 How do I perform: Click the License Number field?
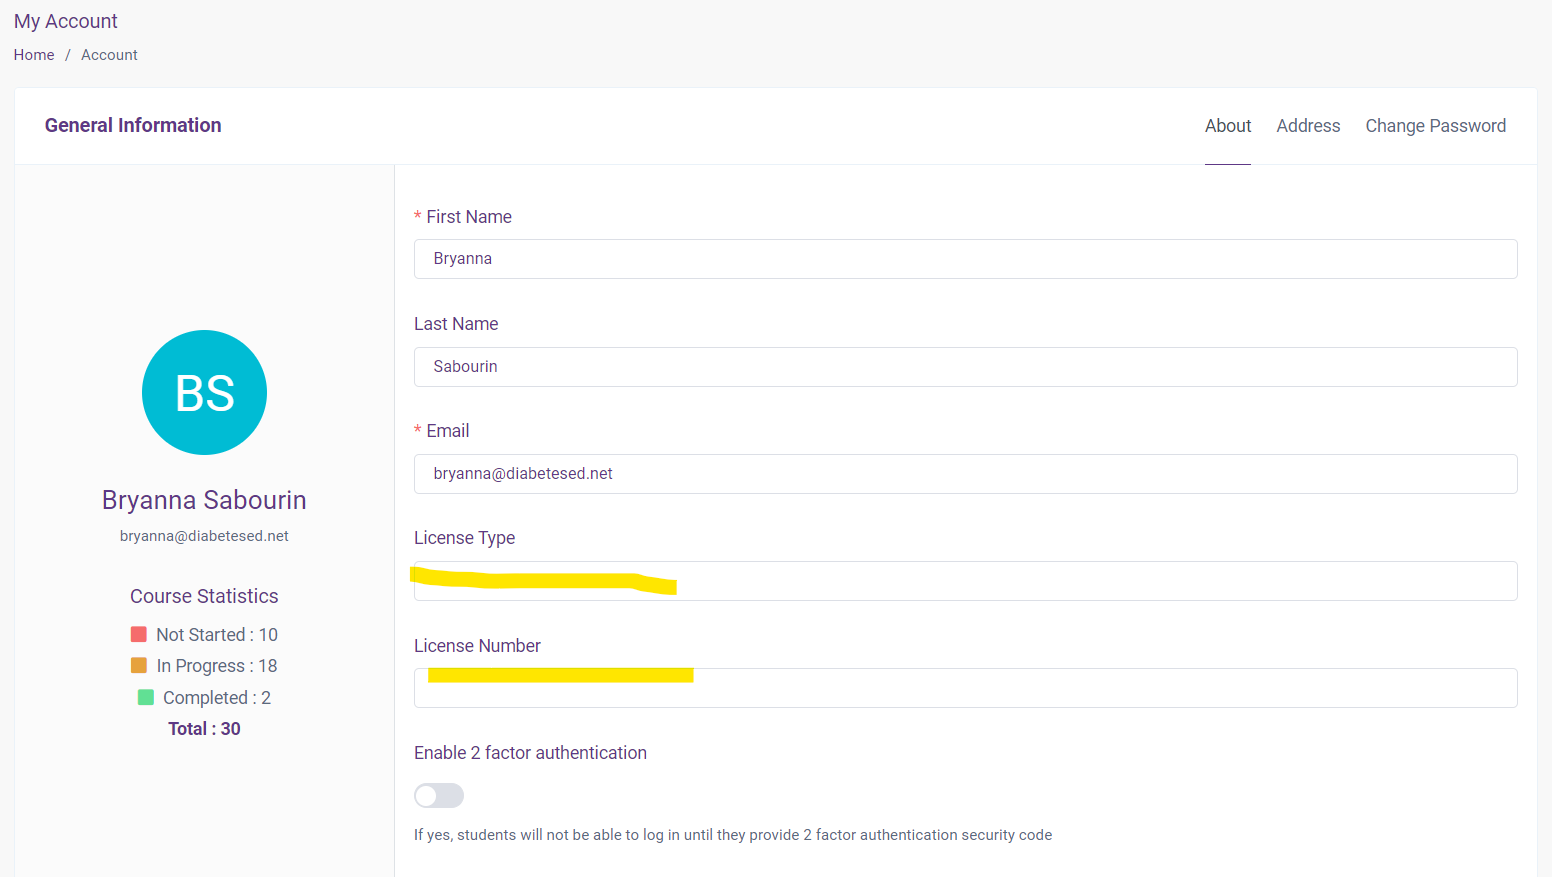coord(1000,689)
